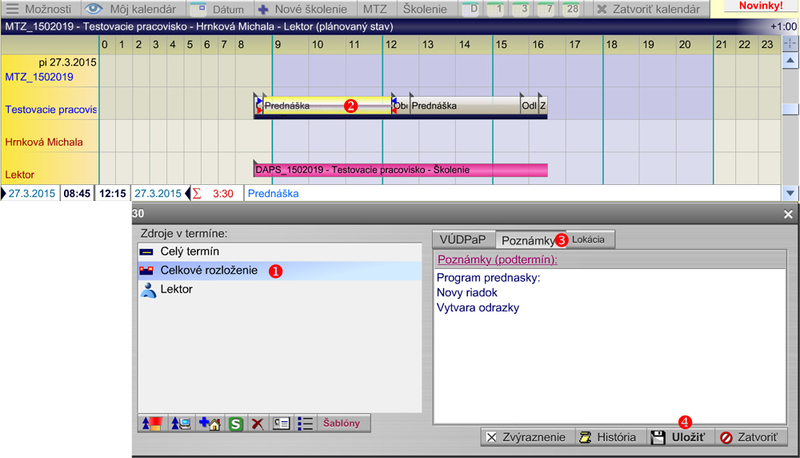Select Lektor in the sources list
The width and height of the screenshot is (800, 458).
(x=176, y=289)
